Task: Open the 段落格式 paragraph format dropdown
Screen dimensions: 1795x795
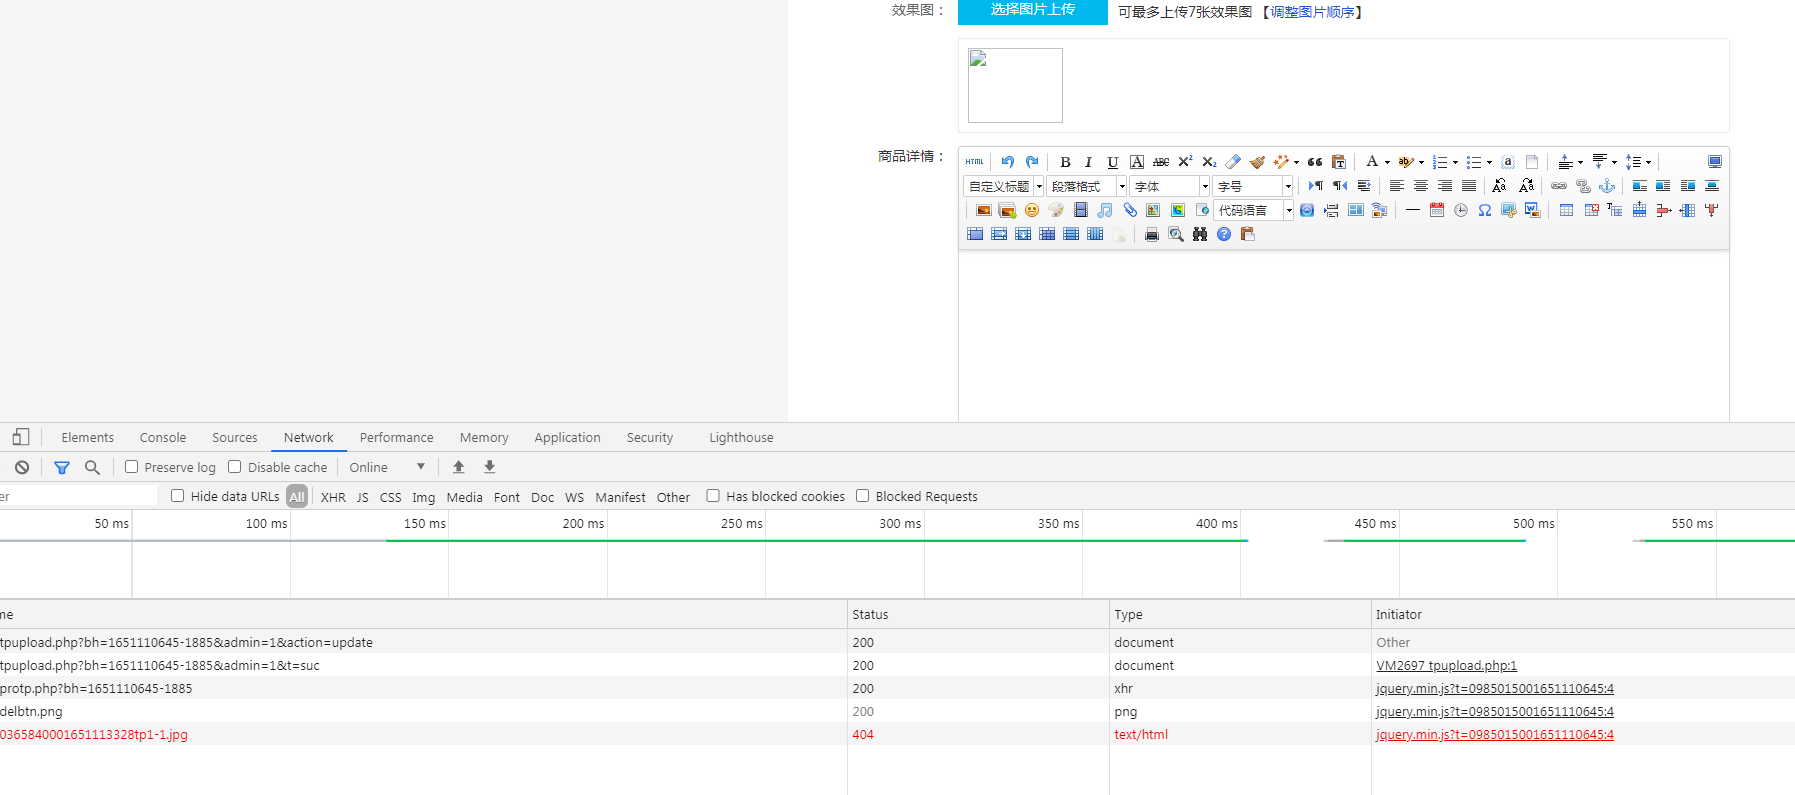Action: tap(1087, 186)
